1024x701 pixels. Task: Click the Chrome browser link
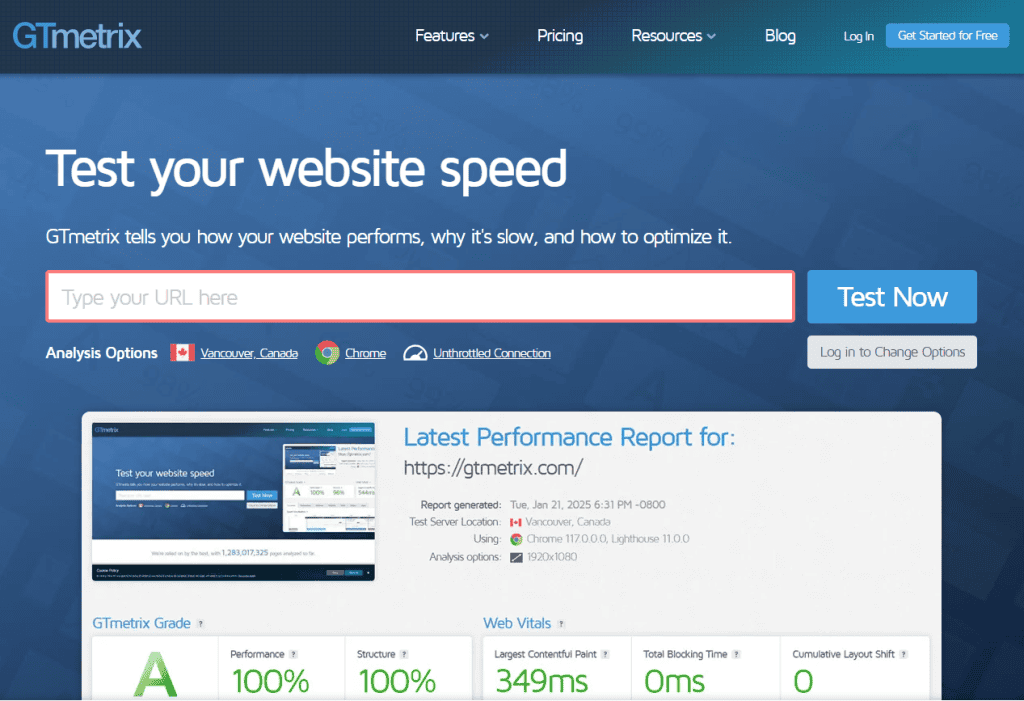tap(365, 353)
